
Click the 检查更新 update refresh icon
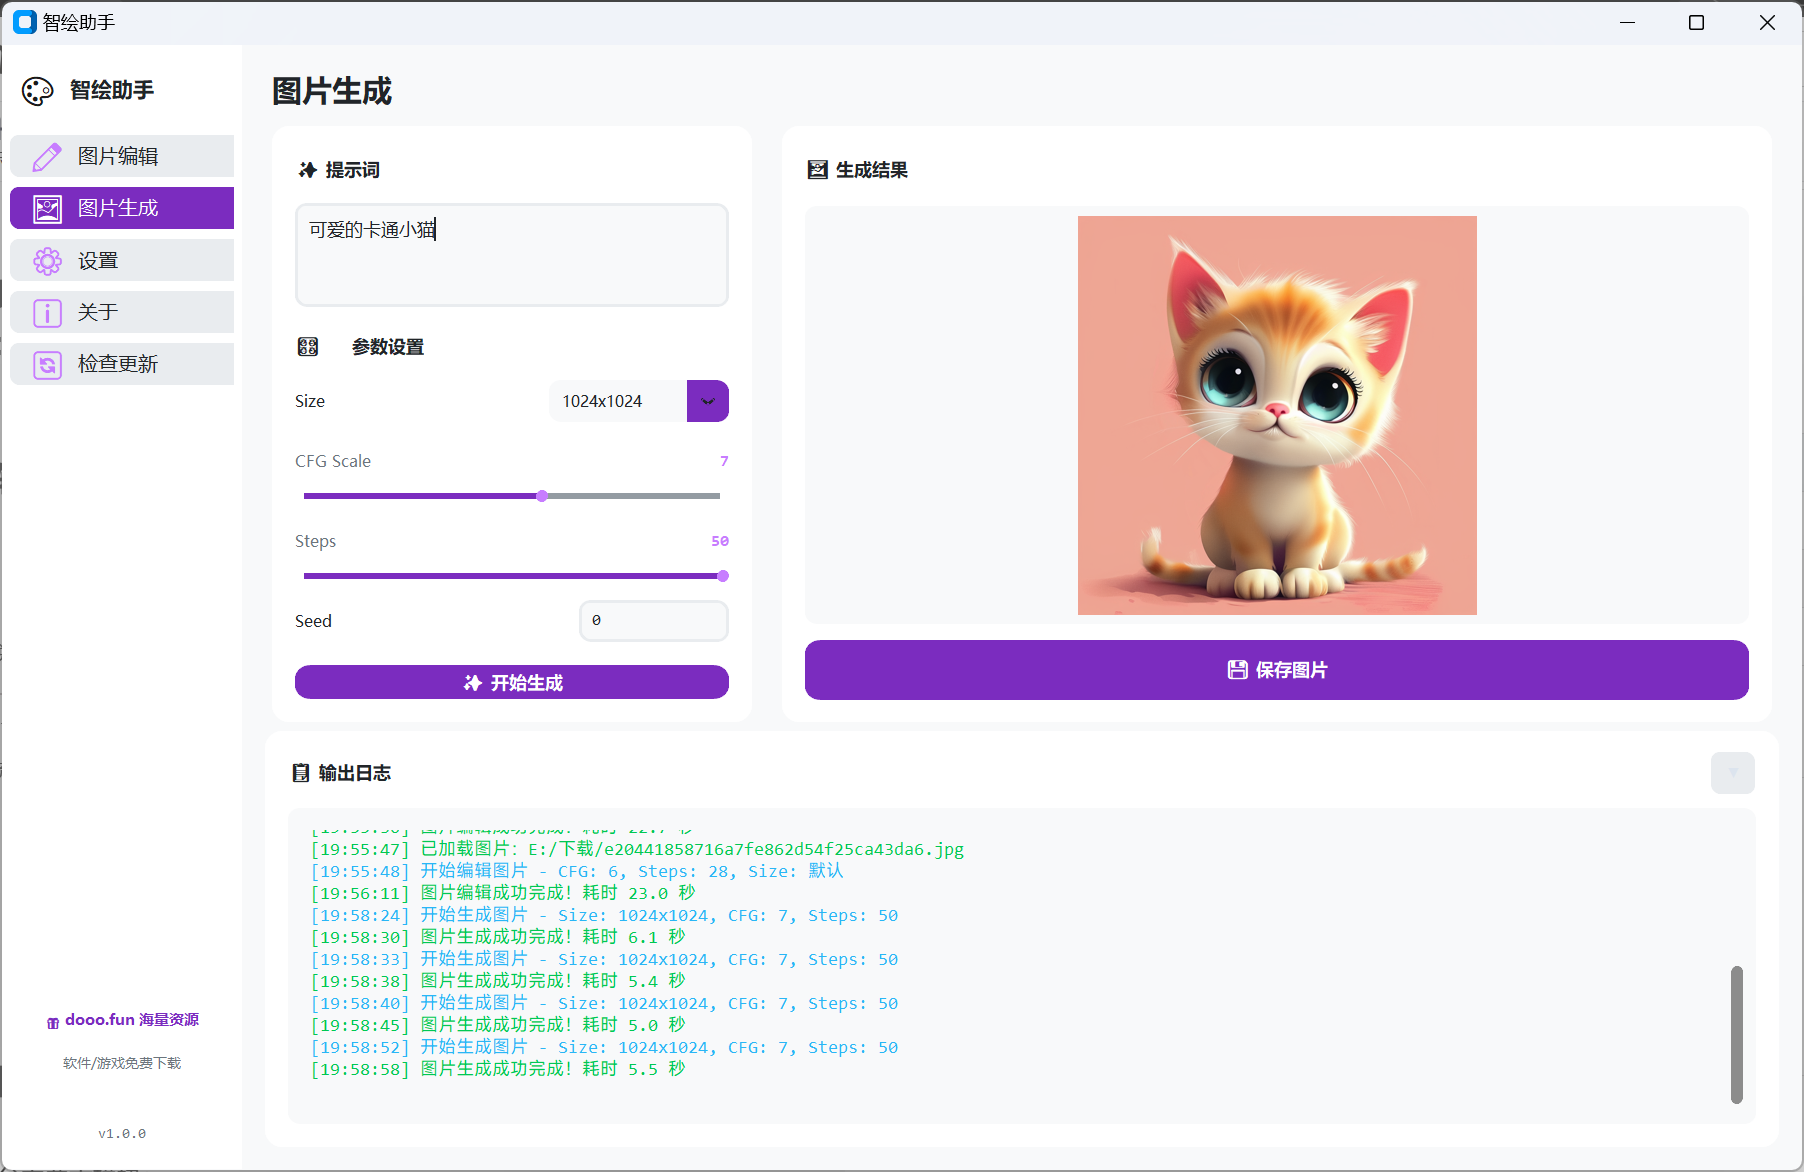pyautogui.click(x=46, y=364)
